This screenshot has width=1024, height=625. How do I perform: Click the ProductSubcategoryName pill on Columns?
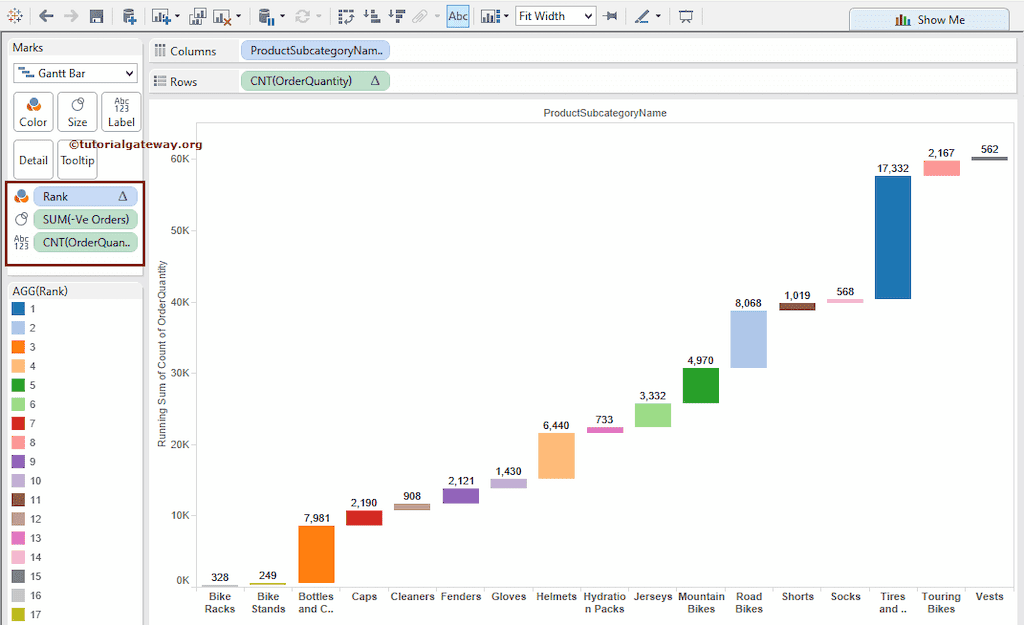[315, 50]
